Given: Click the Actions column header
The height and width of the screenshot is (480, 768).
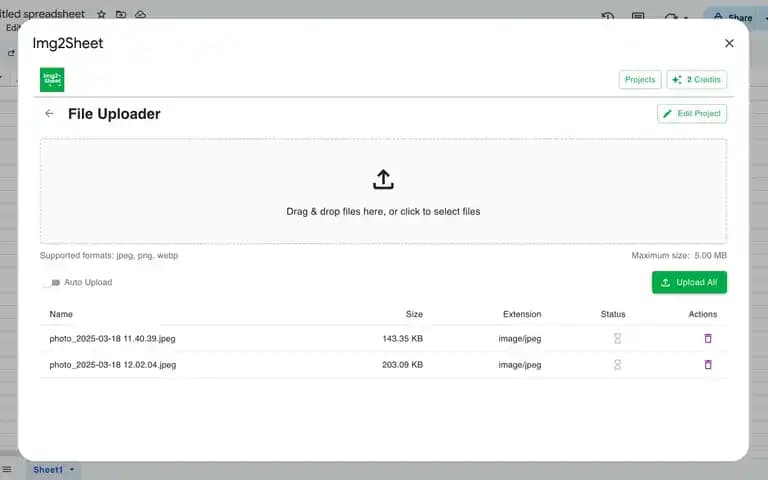Looking at the screenshot, I should tap(702, 314).
